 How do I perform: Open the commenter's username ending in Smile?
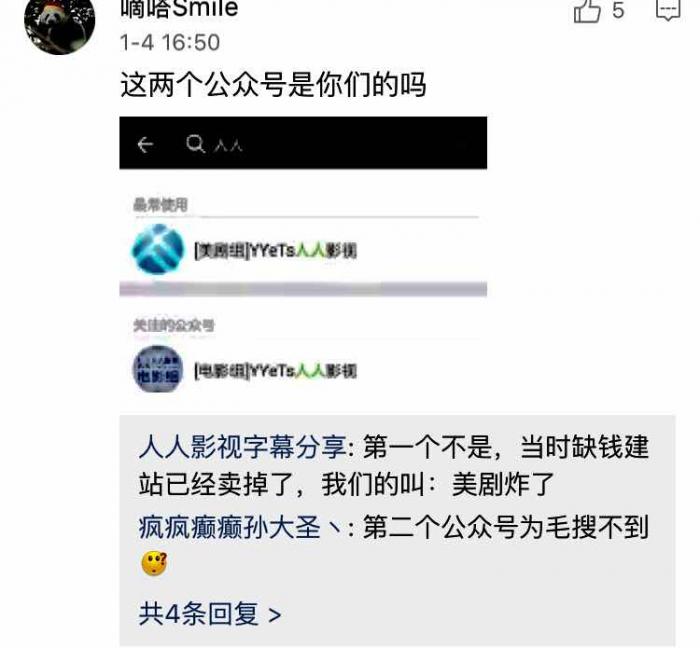(x=179, y=9)
